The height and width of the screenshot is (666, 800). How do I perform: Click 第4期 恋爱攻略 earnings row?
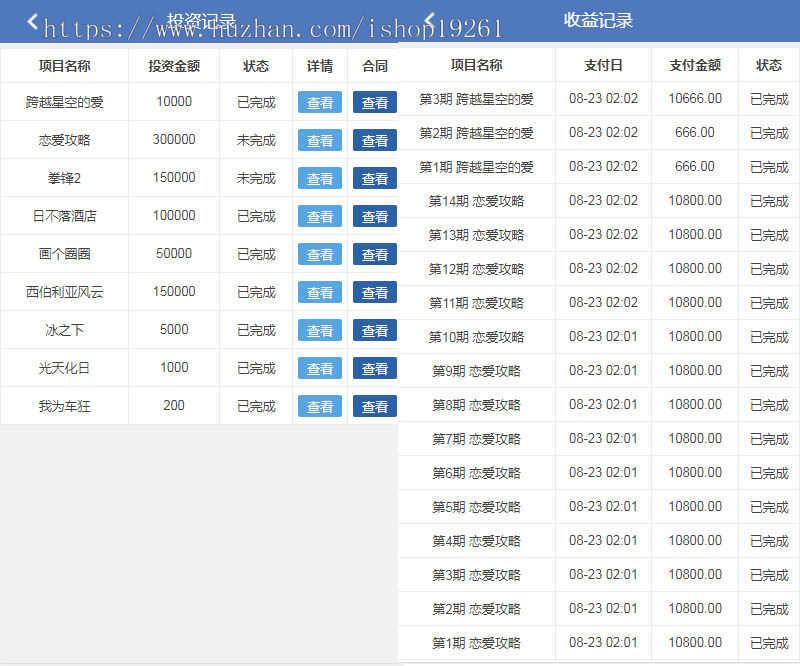pyautogui.click(x=598, y=540)
